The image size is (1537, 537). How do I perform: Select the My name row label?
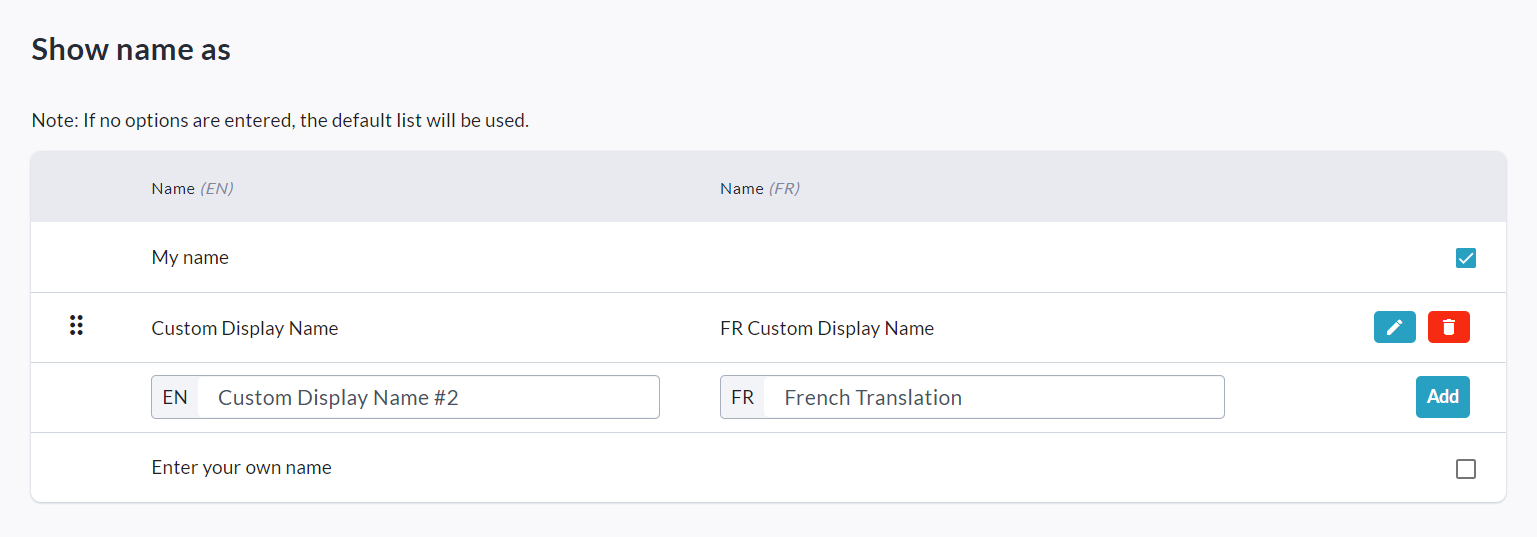point(190,257)
